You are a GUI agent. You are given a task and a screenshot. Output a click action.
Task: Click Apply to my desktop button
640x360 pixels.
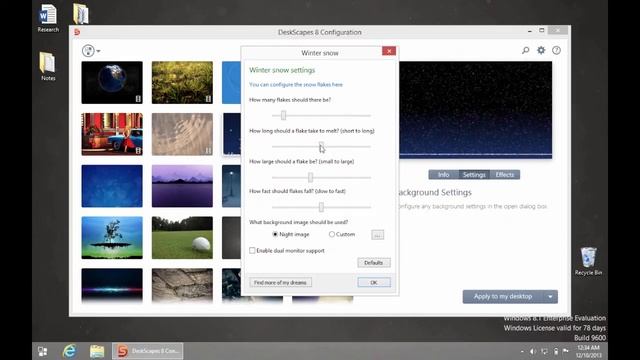503,297
